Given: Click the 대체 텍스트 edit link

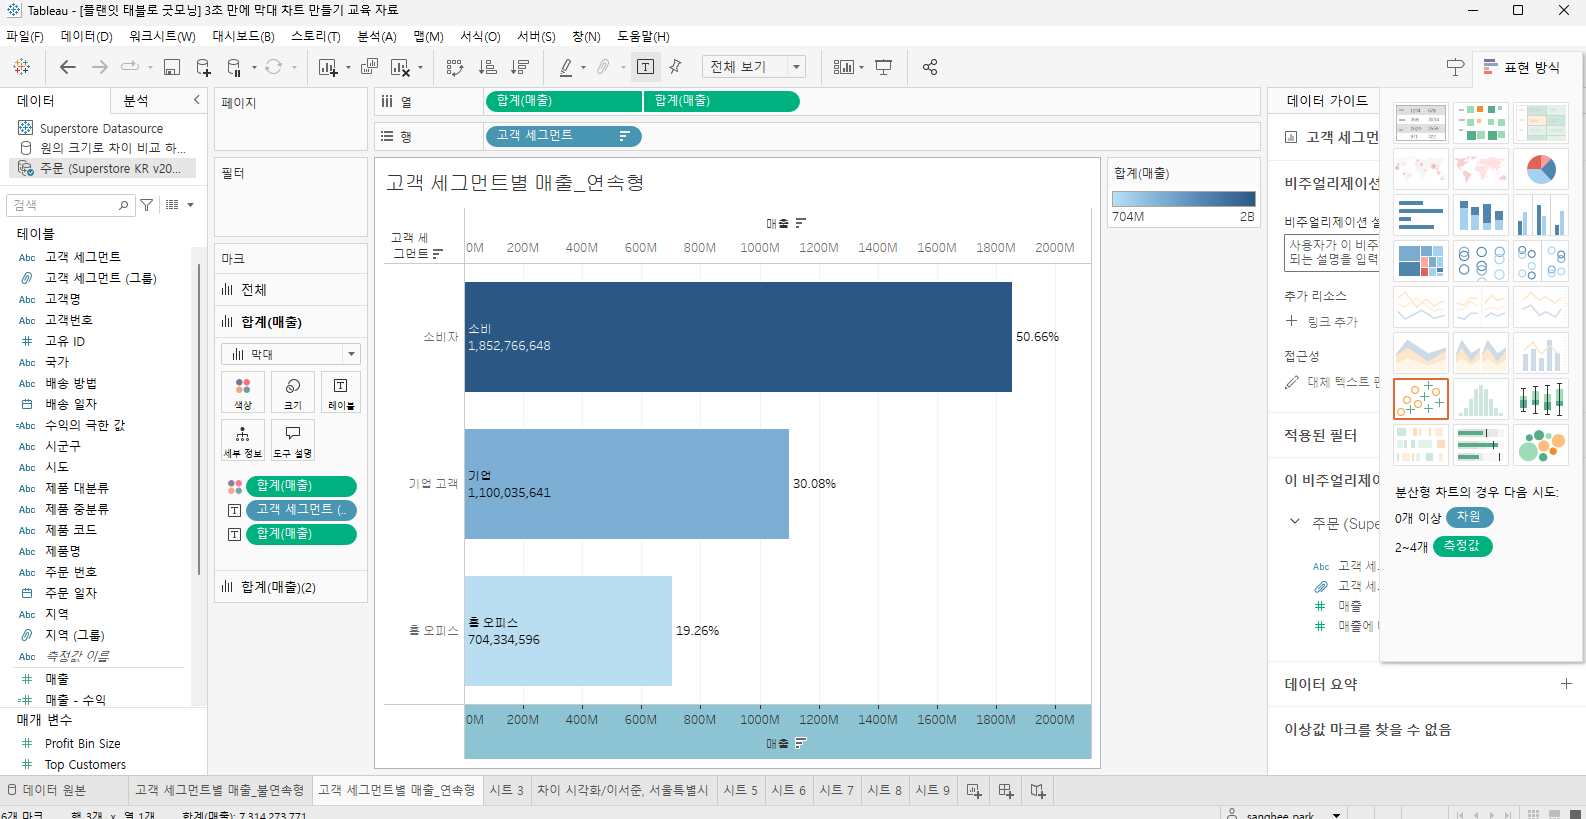Looking at the screenshot, I should coord(1333,382).
